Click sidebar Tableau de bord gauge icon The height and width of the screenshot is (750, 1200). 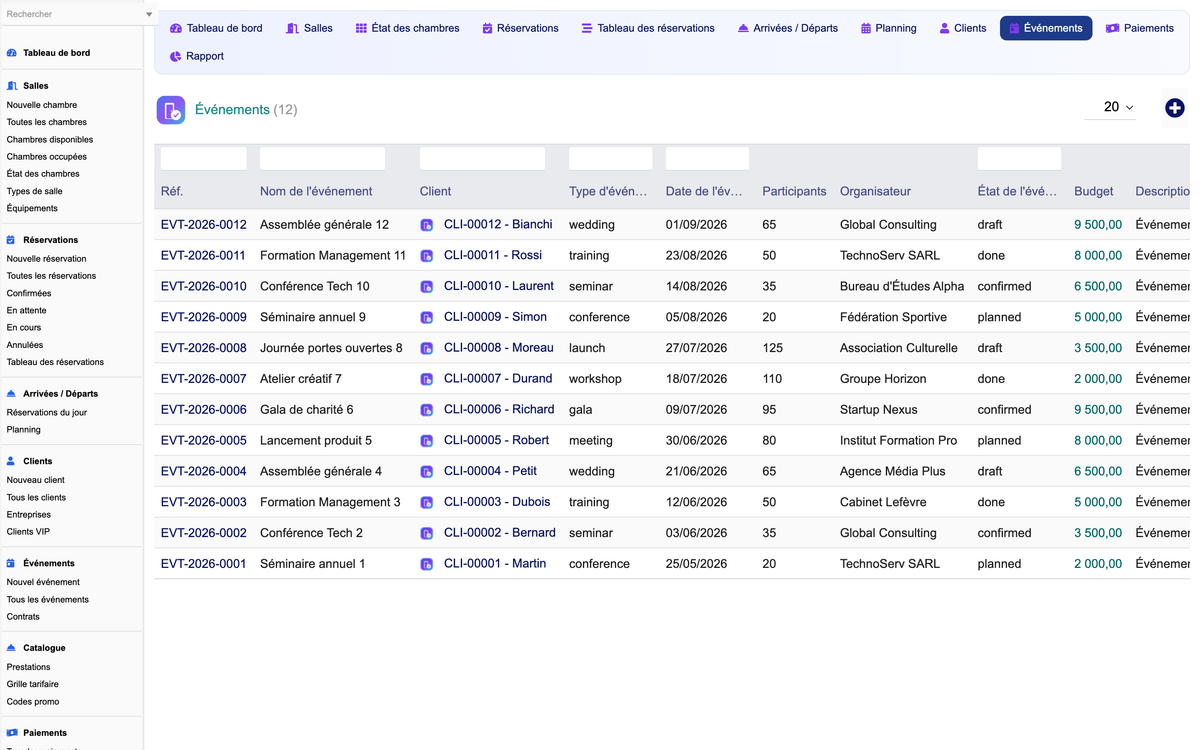coord(12,53)
